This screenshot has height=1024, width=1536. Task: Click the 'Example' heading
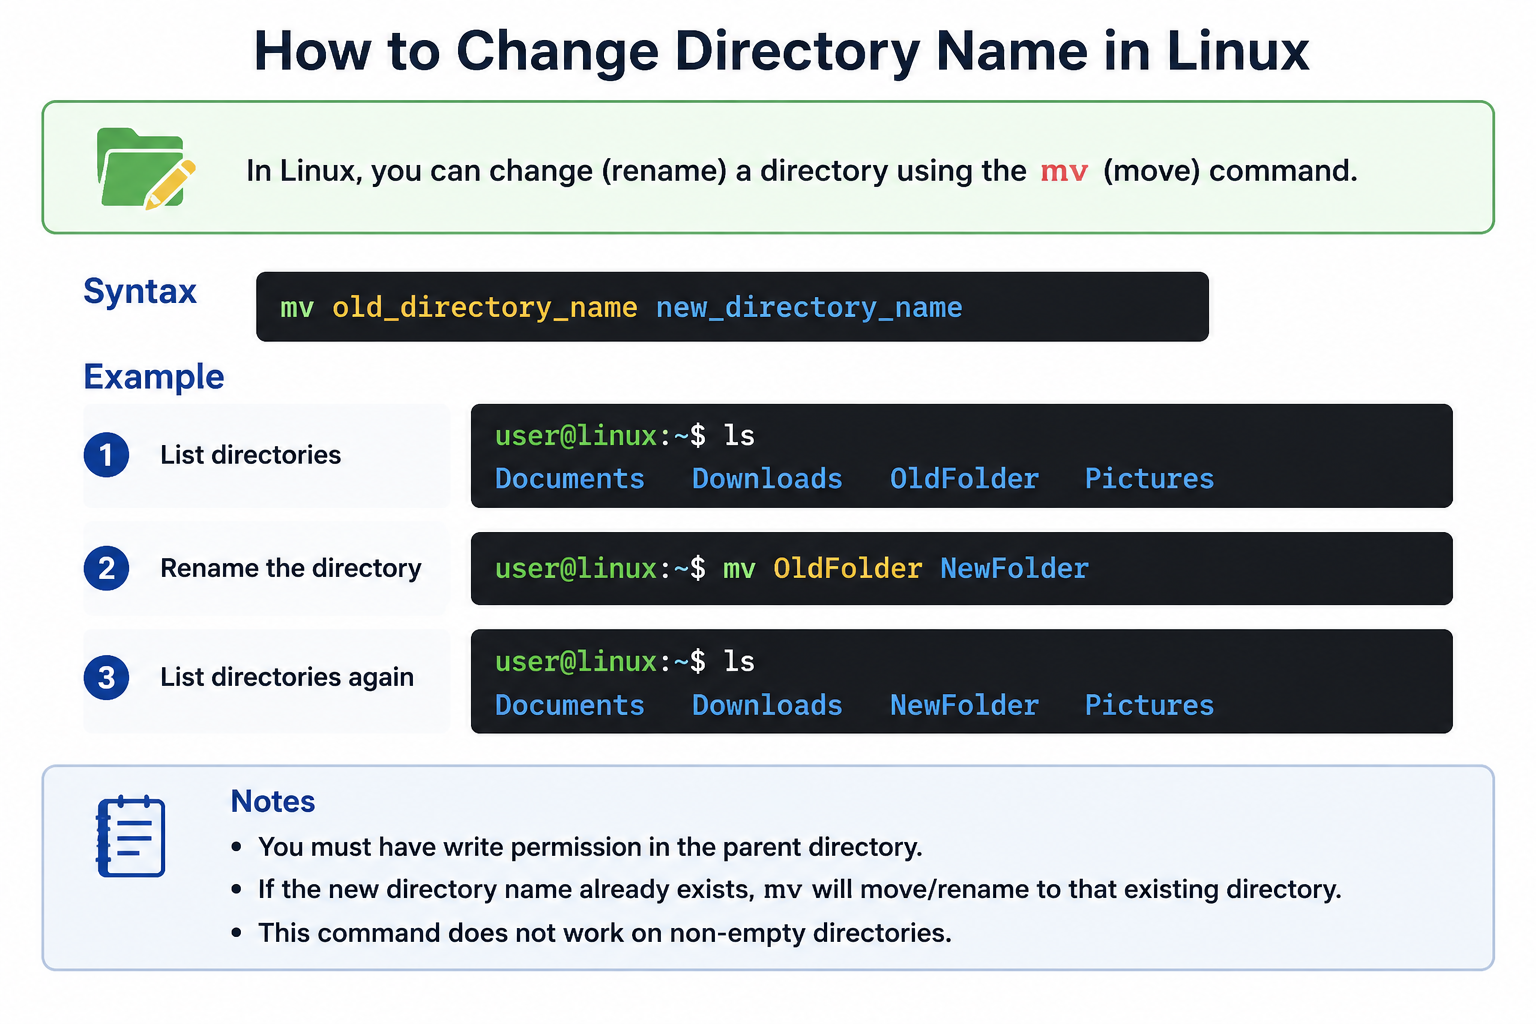[154, 377]
